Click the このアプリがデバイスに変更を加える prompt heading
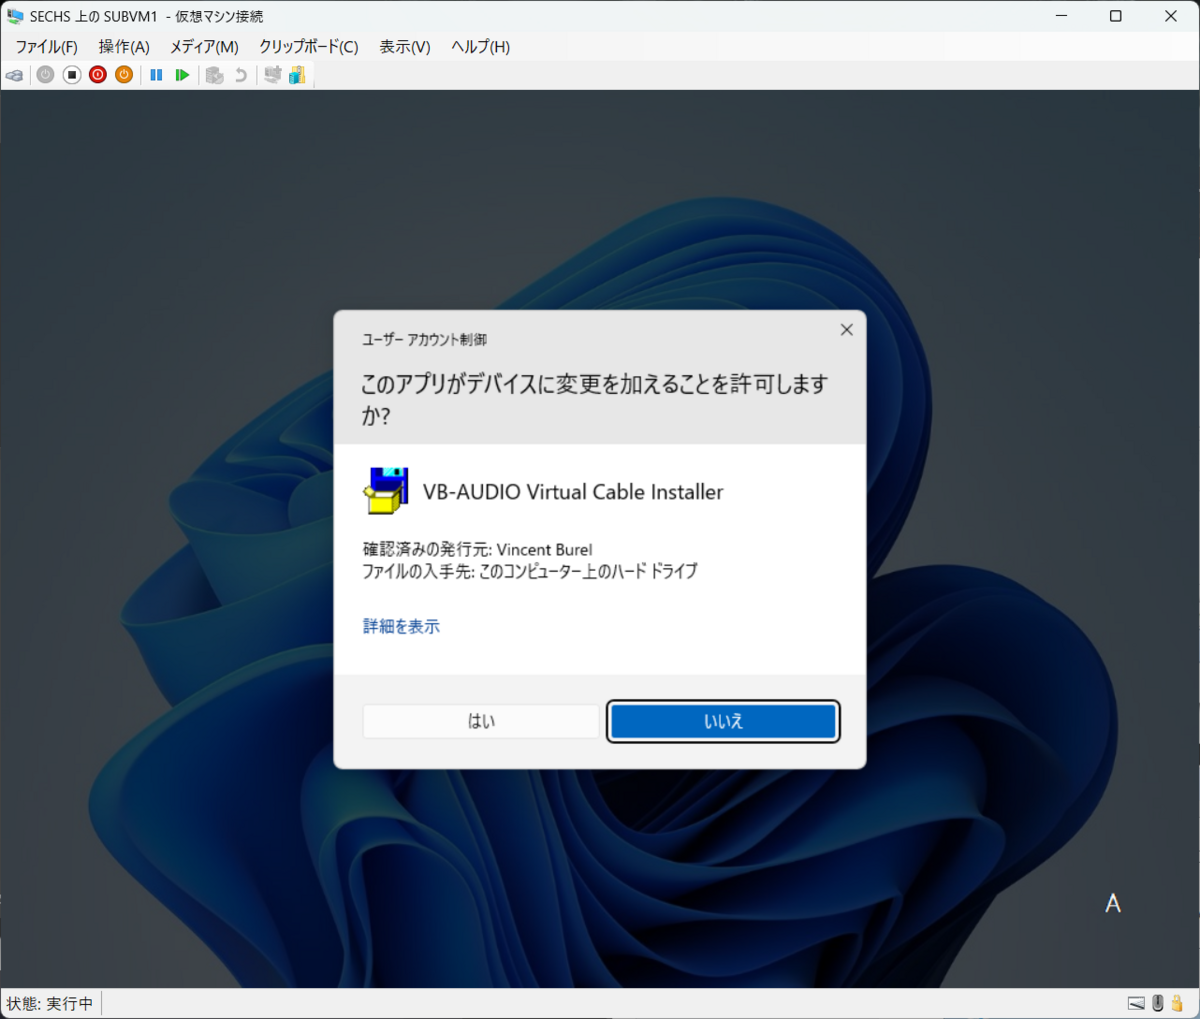This screenshot has height=1019, width=1200. click(595, 399)
